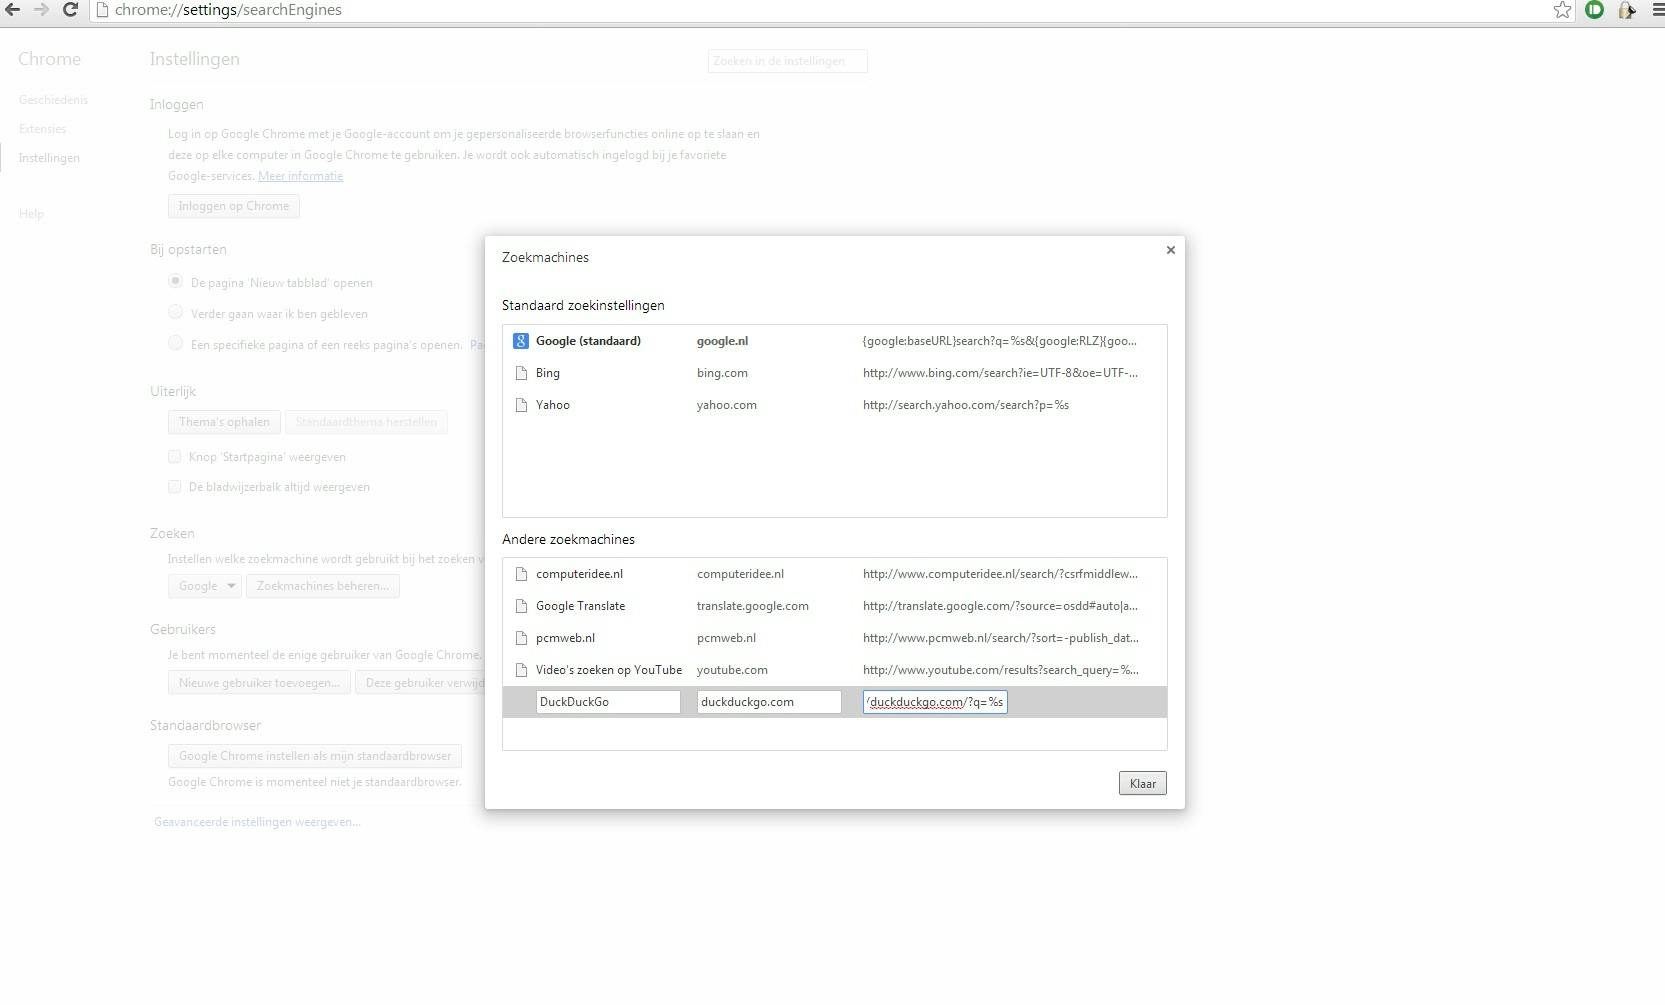Screen dimensions: 1665x1005
Task: Select 'Video's zoeken op YouTube' entry
Action: [x=609, y=670]
